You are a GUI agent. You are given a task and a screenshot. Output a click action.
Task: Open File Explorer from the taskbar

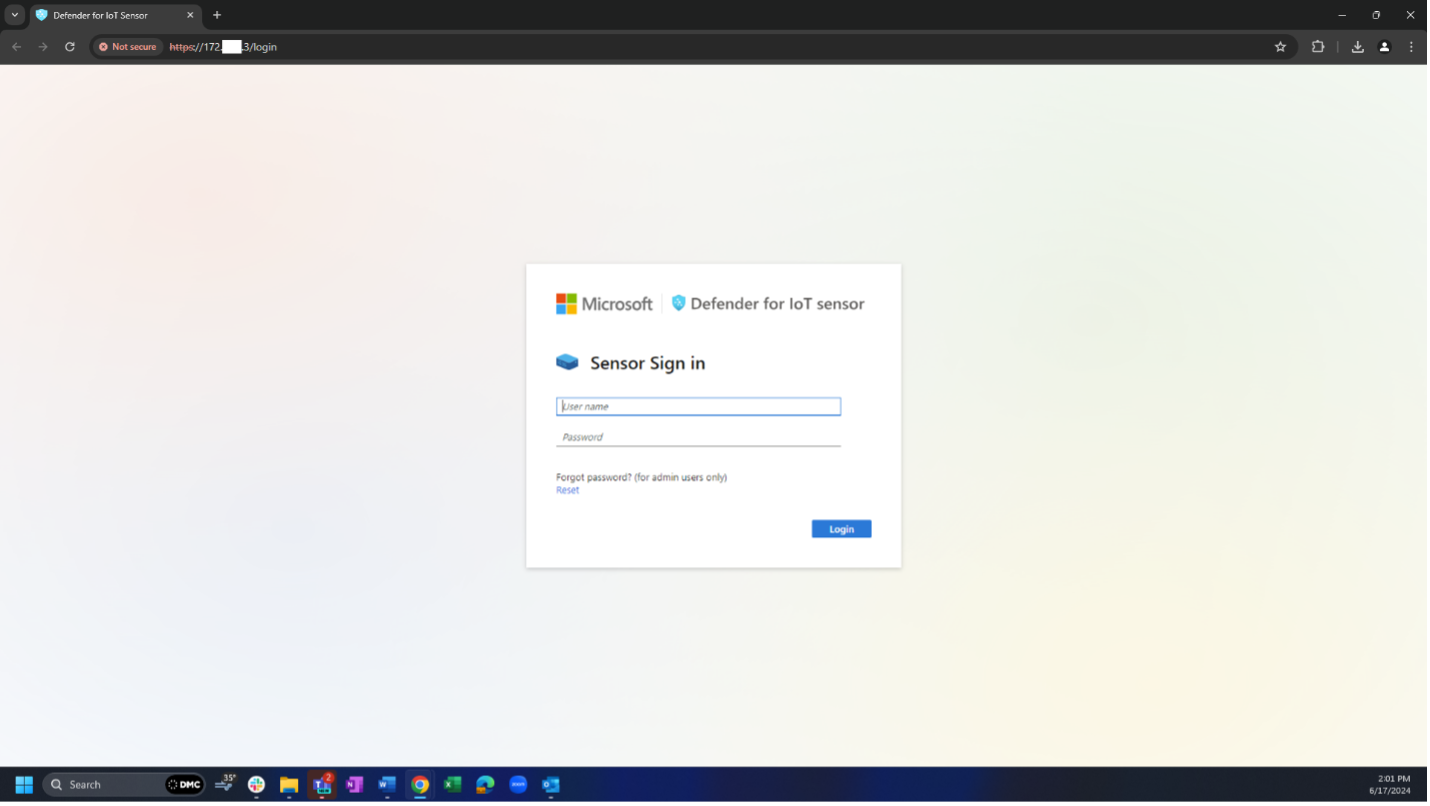click(x=289, y=785)
